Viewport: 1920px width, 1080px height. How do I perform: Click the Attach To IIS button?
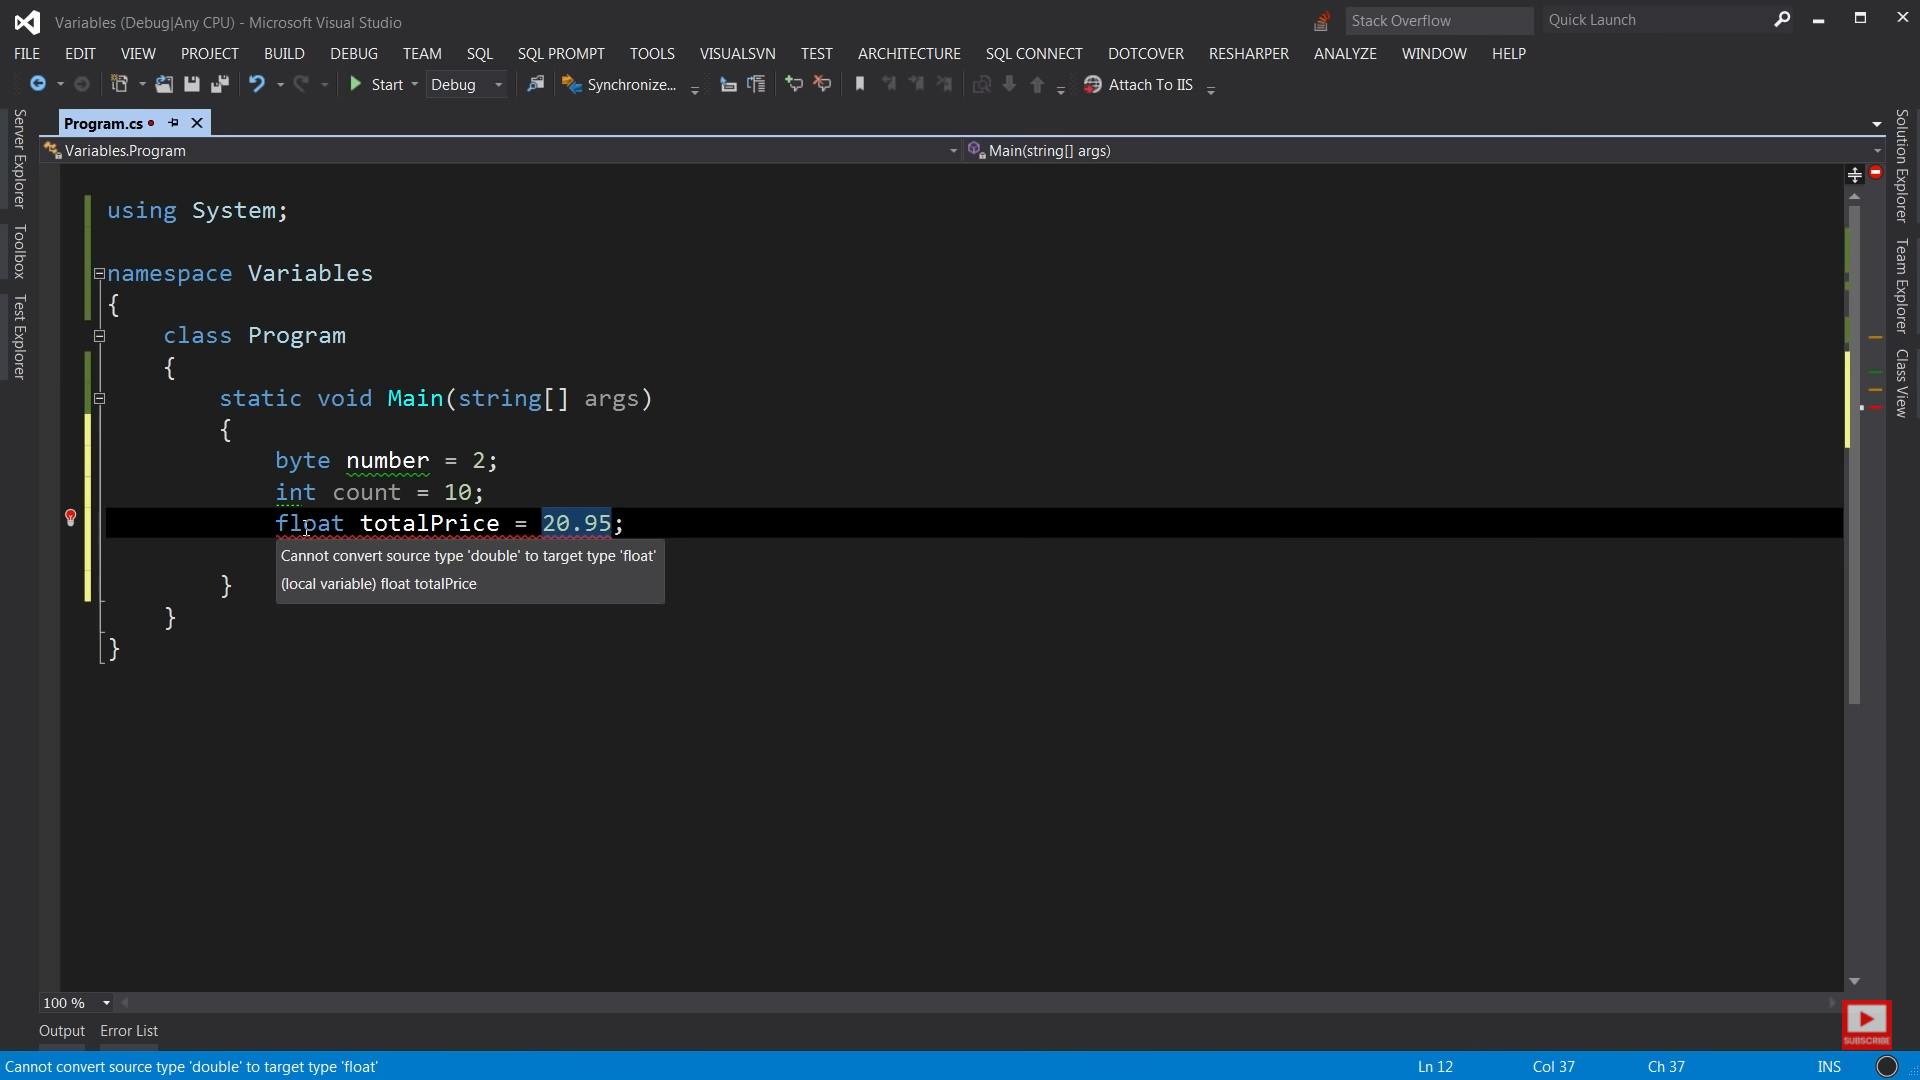(1139, 85)
